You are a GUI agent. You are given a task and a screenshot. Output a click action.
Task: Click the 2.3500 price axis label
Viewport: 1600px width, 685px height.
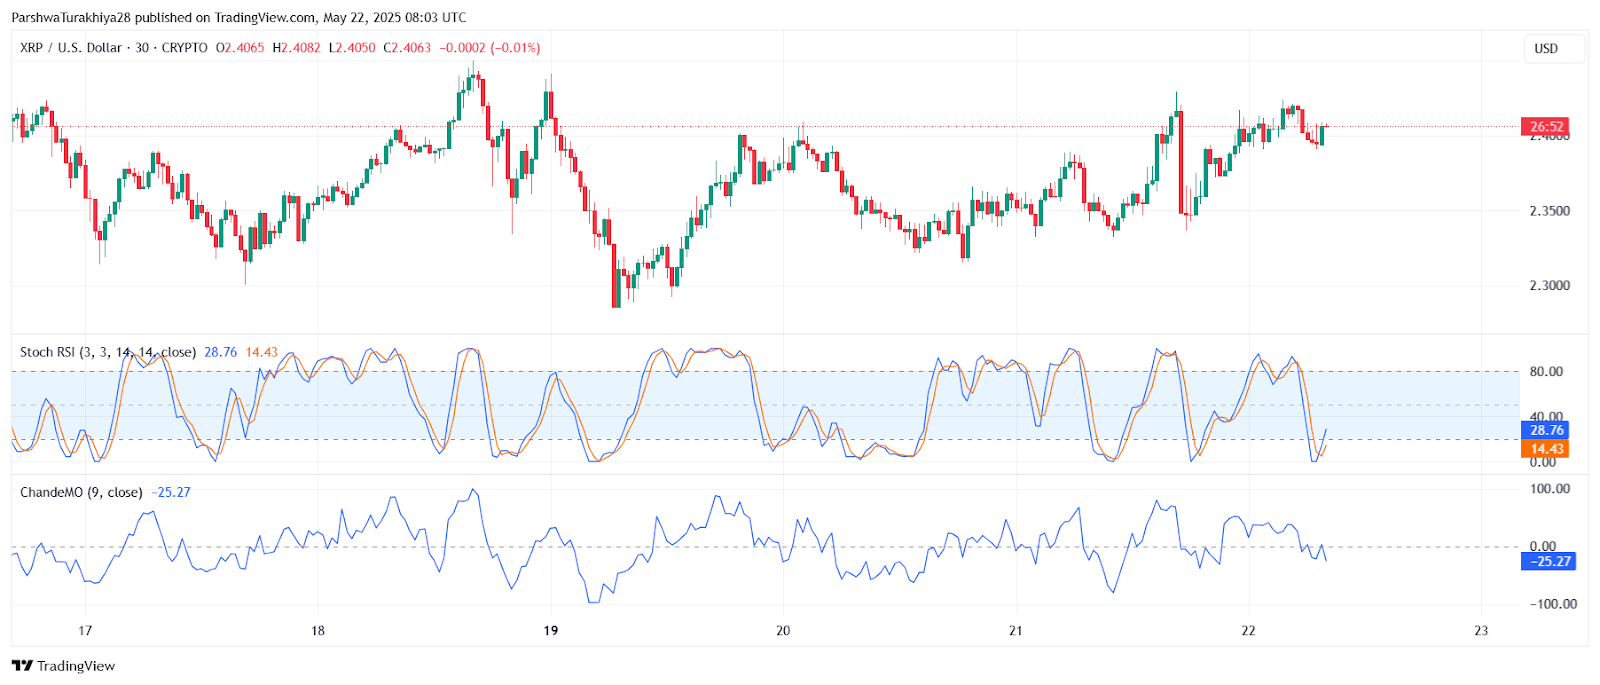[x=1549, y=211]
